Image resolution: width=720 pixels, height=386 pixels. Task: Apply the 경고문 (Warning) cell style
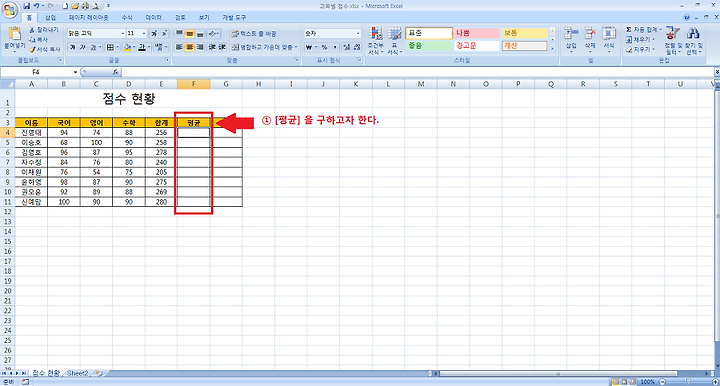point(477,46)
